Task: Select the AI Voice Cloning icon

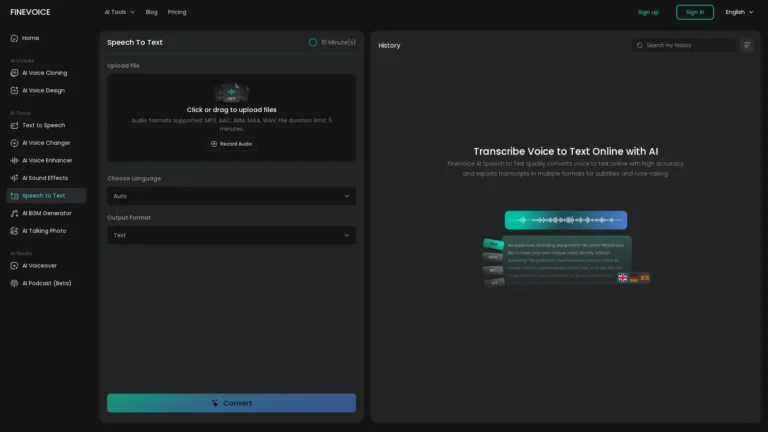Action: click(x=14, y=73)
